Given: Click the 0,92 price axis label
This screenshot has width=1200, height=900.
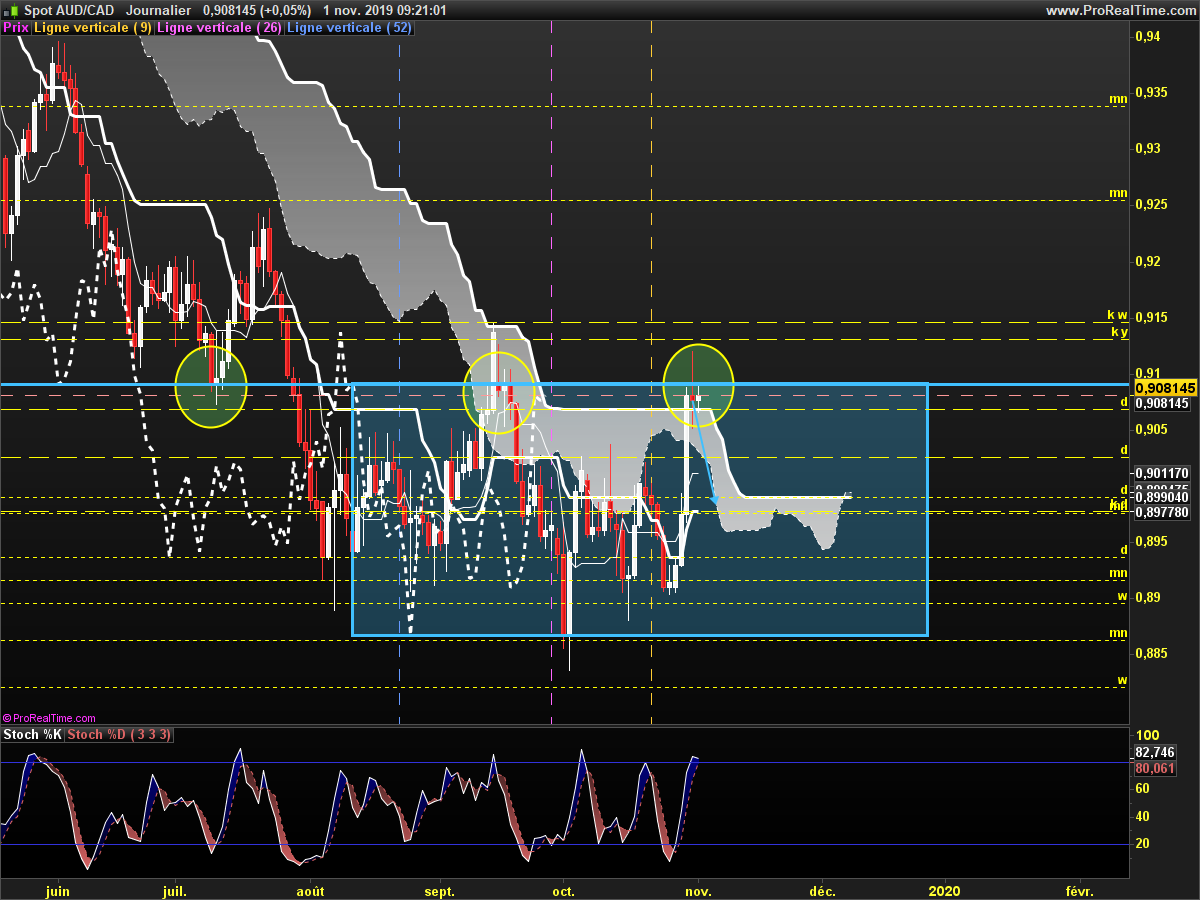Looking at the screenshot, I should [1147, 261].
